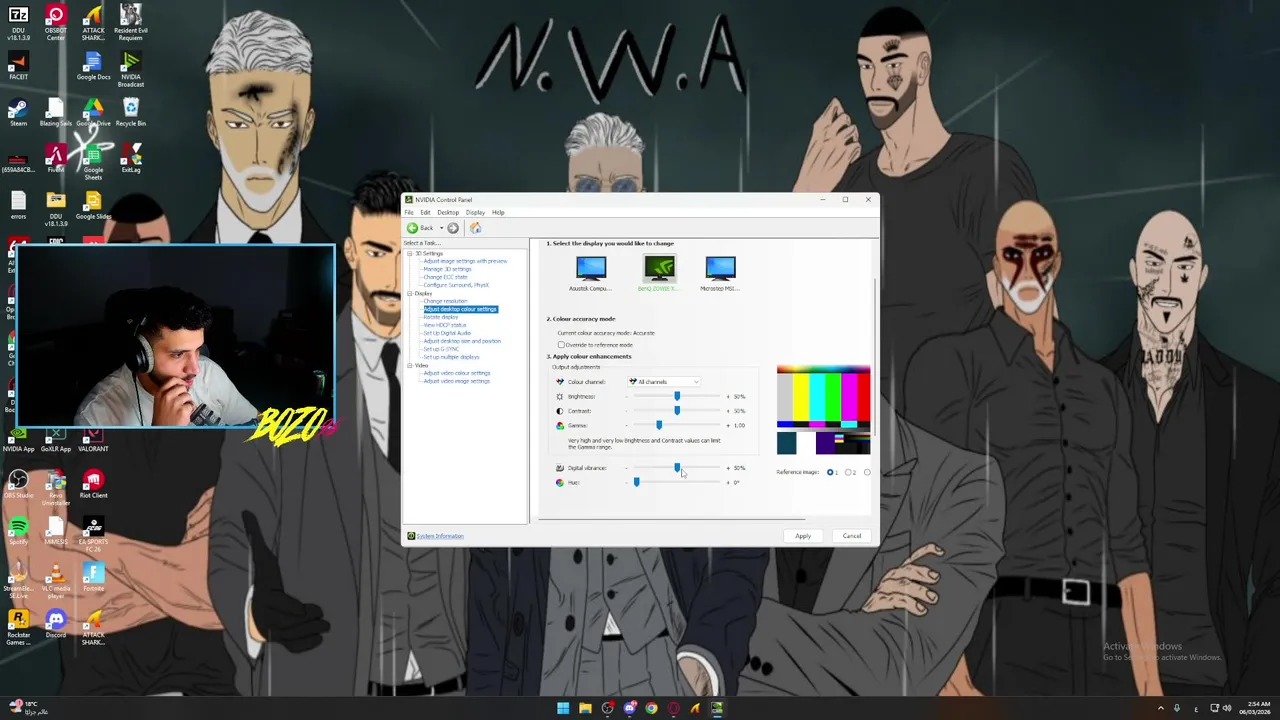Collapse the Video tree node

[409, 365]
